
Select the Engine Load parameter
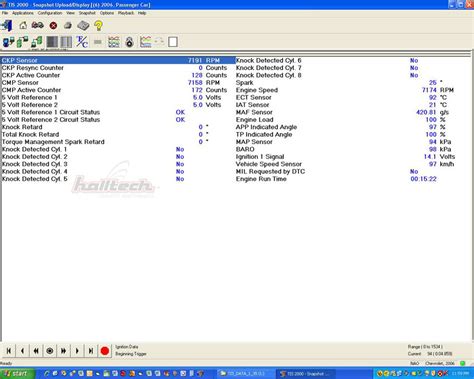(353, 120)
